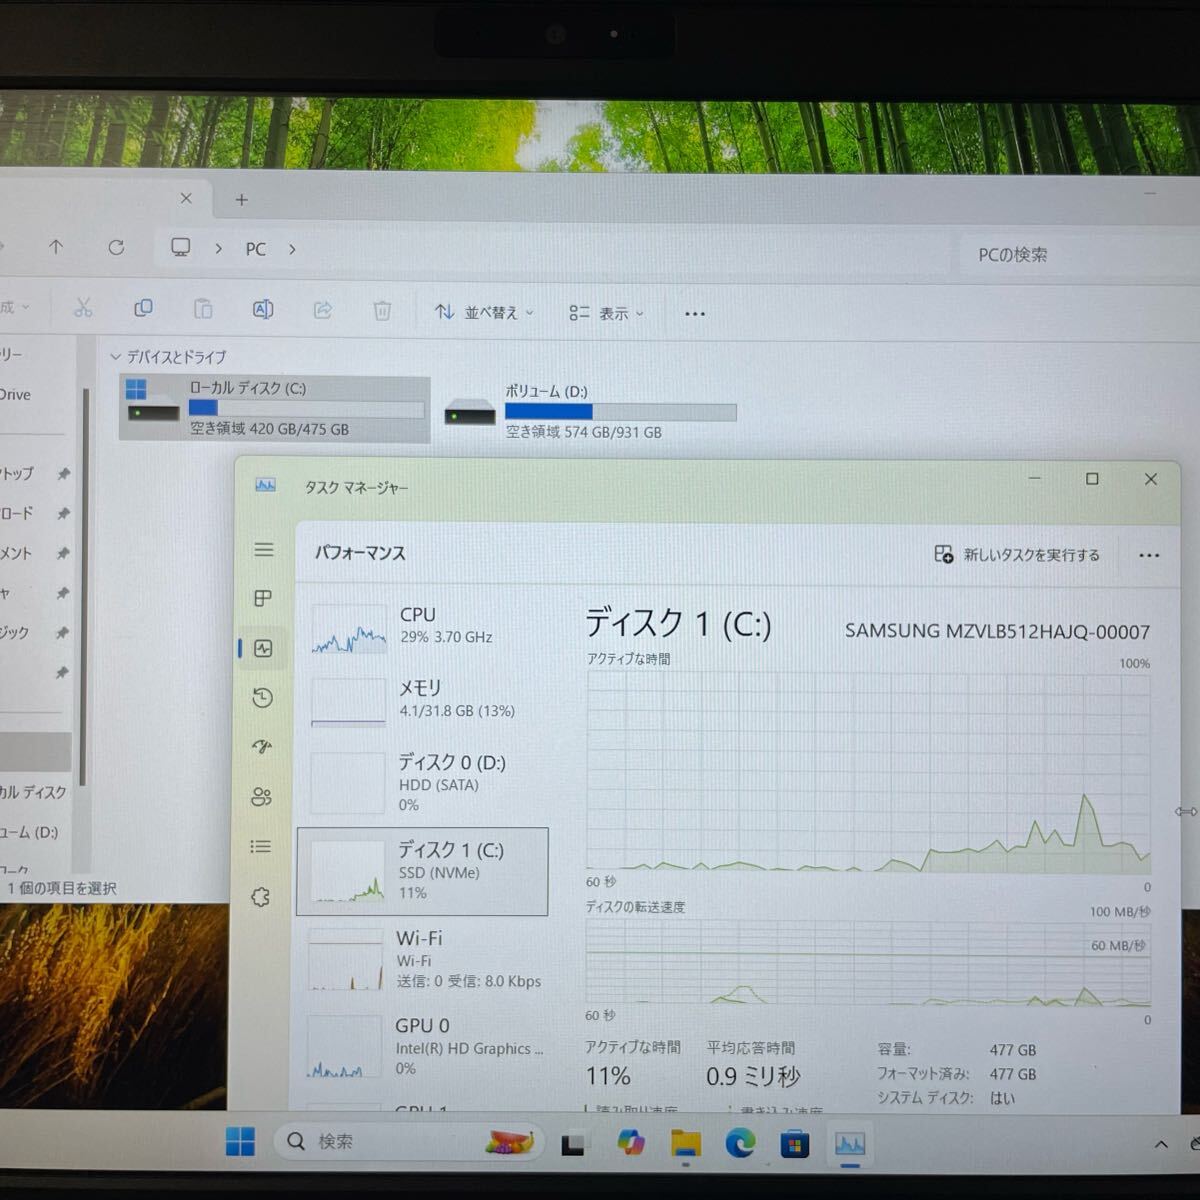Select ボリューム (D:) in the Explorer sidebar
The height and width of the screenshot is (1200, 1200).
[30, 832]
